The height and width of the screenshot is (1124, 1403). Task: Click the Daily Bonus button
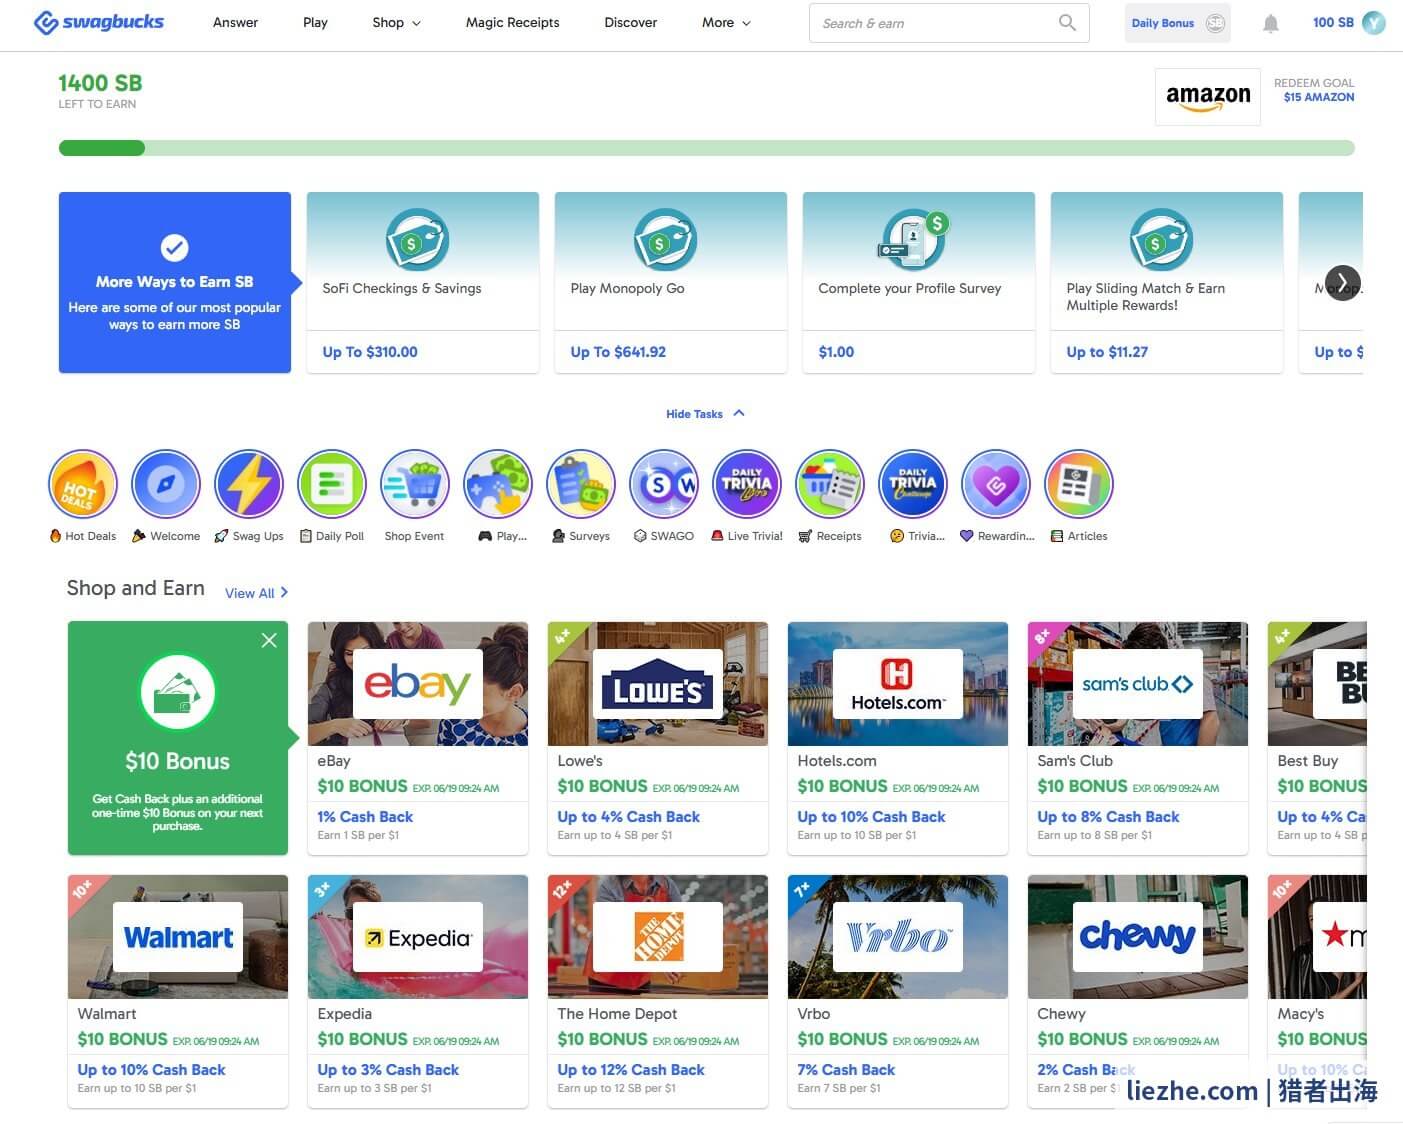click(1177, 23)
